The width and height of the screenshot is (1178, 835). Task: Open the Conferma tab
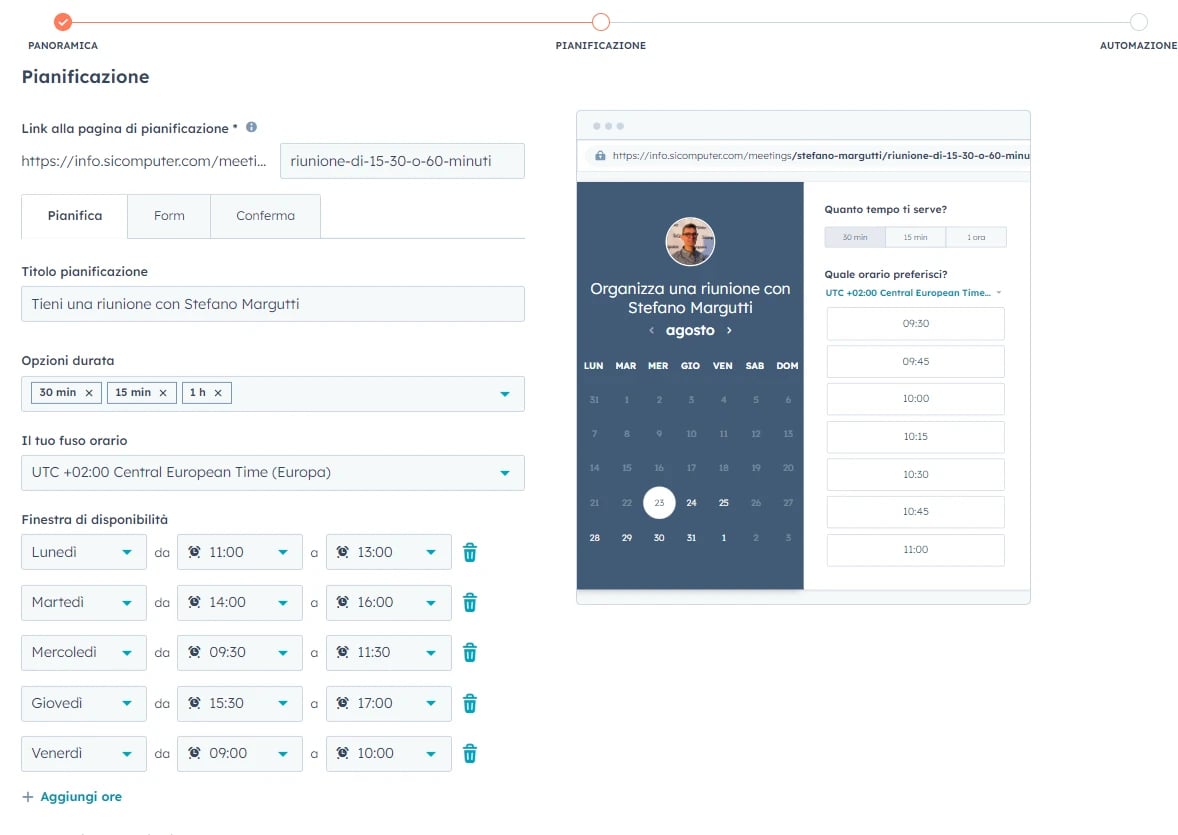pyautogui.click(x=265, y=216)
